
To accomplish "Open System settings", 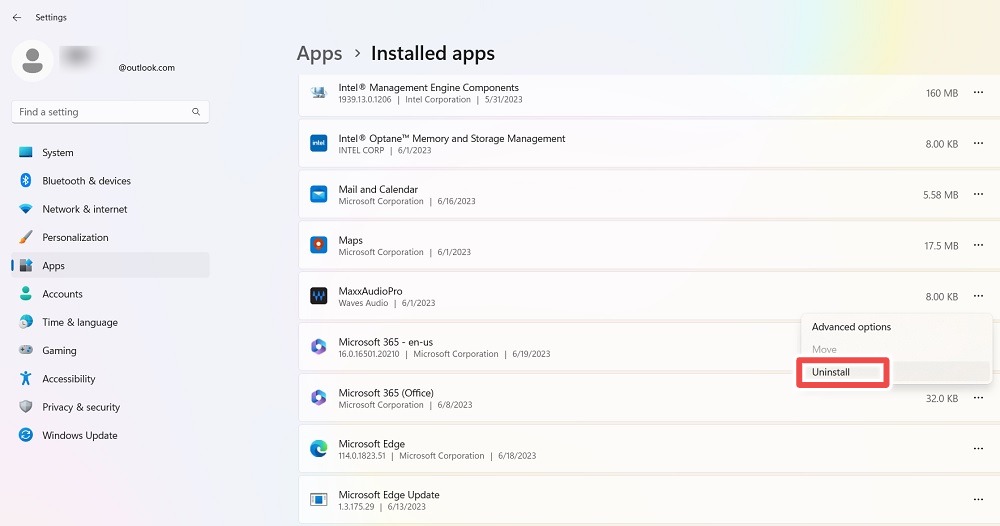I will [110, 152].
